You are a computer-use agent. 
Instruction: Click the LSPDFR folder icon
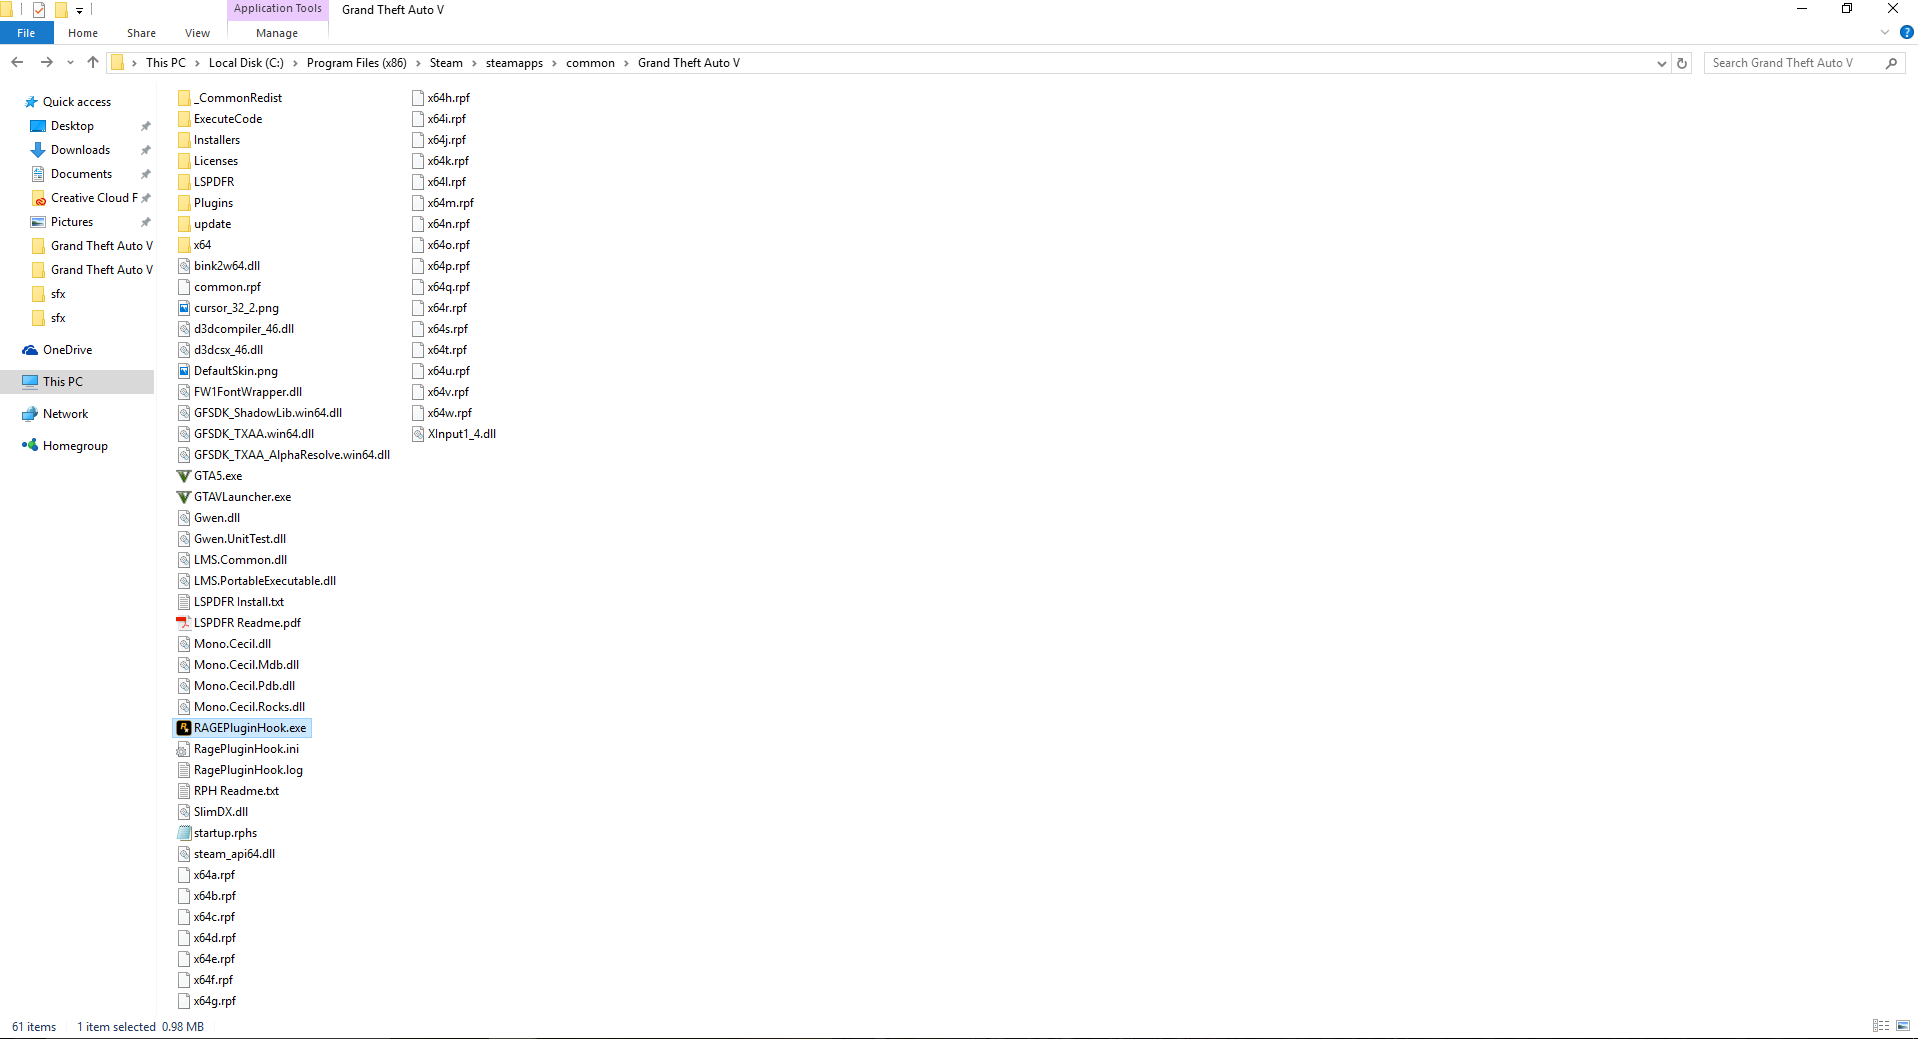click(184, 182)
